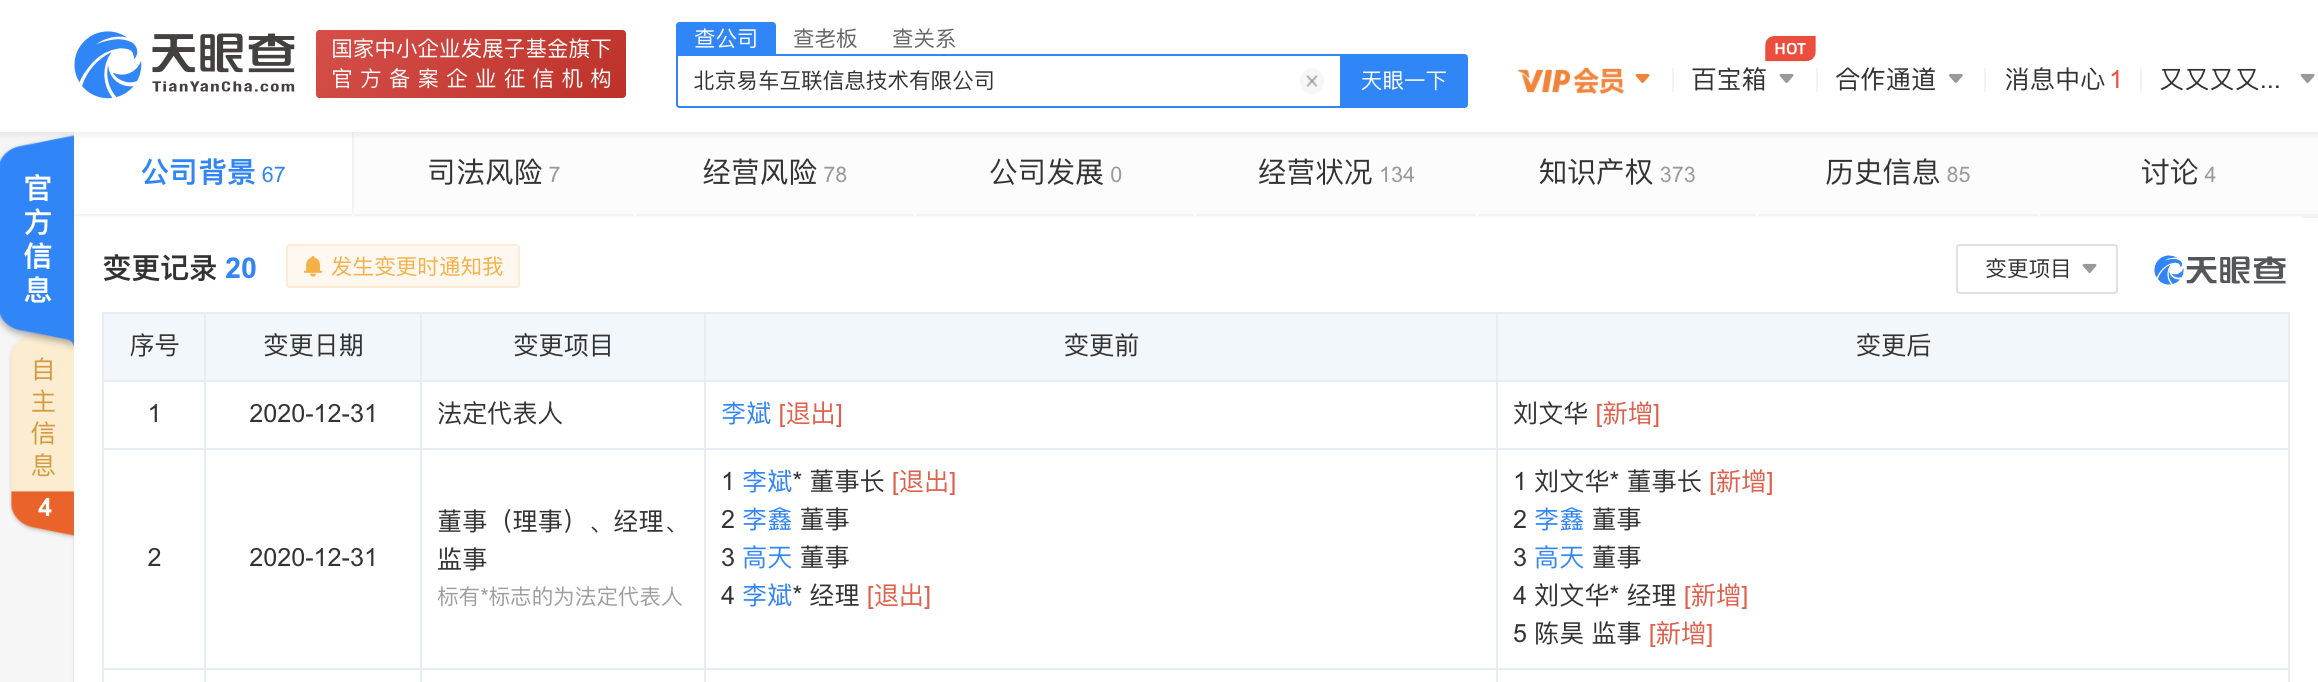Expand the 百宝箱 menu
The height and width of the screenshot is (682, 2318).
pyautogui.click(x=1742, y=80)
